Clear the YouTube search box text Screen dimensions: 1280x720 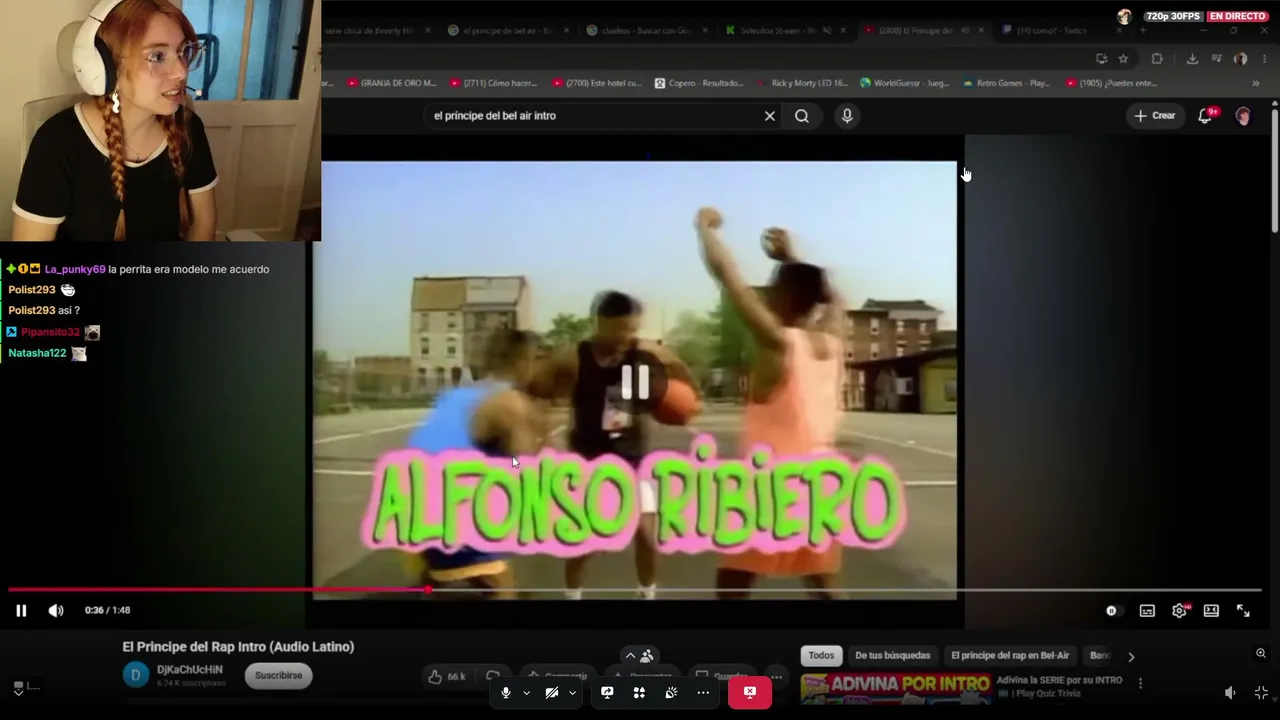click(x=770, y=116)
